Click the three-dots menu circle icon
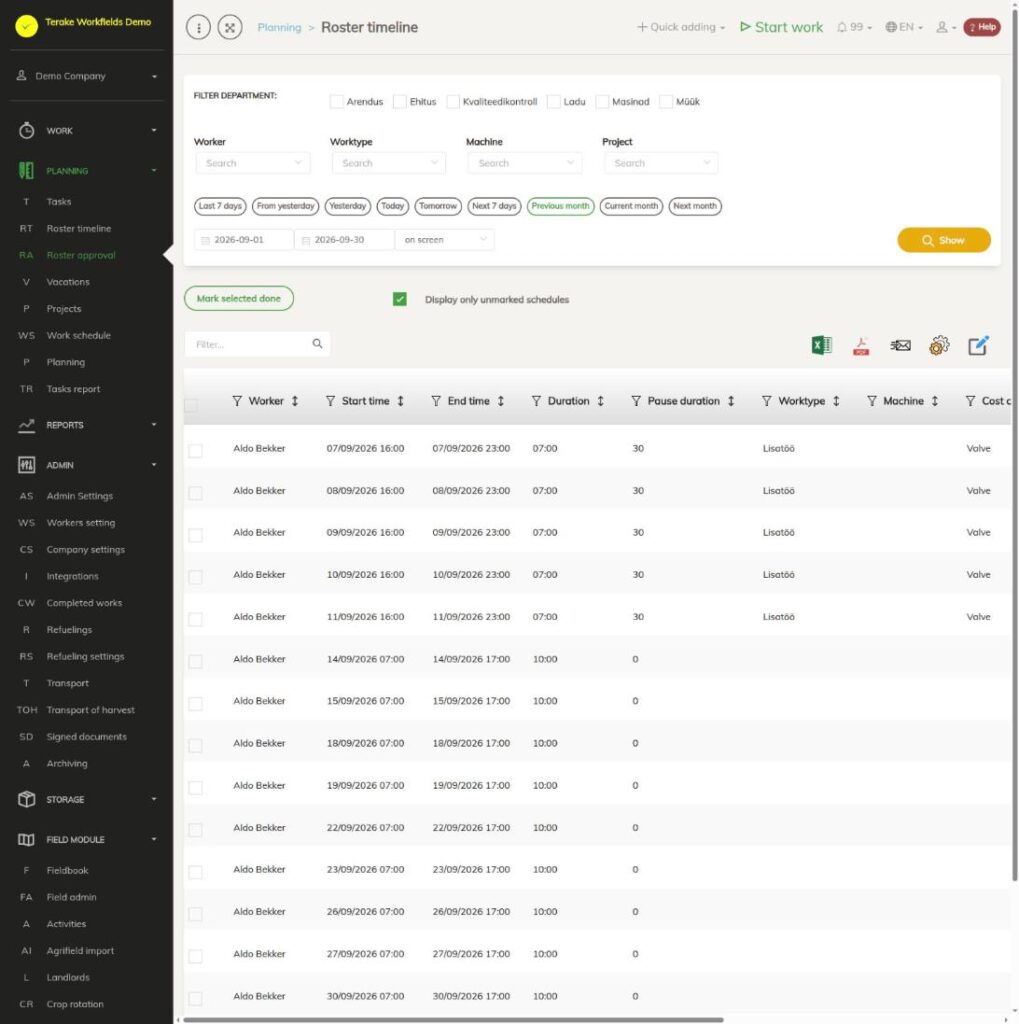This screenshot has width=1019, height=1024. [x=198, y=27]
